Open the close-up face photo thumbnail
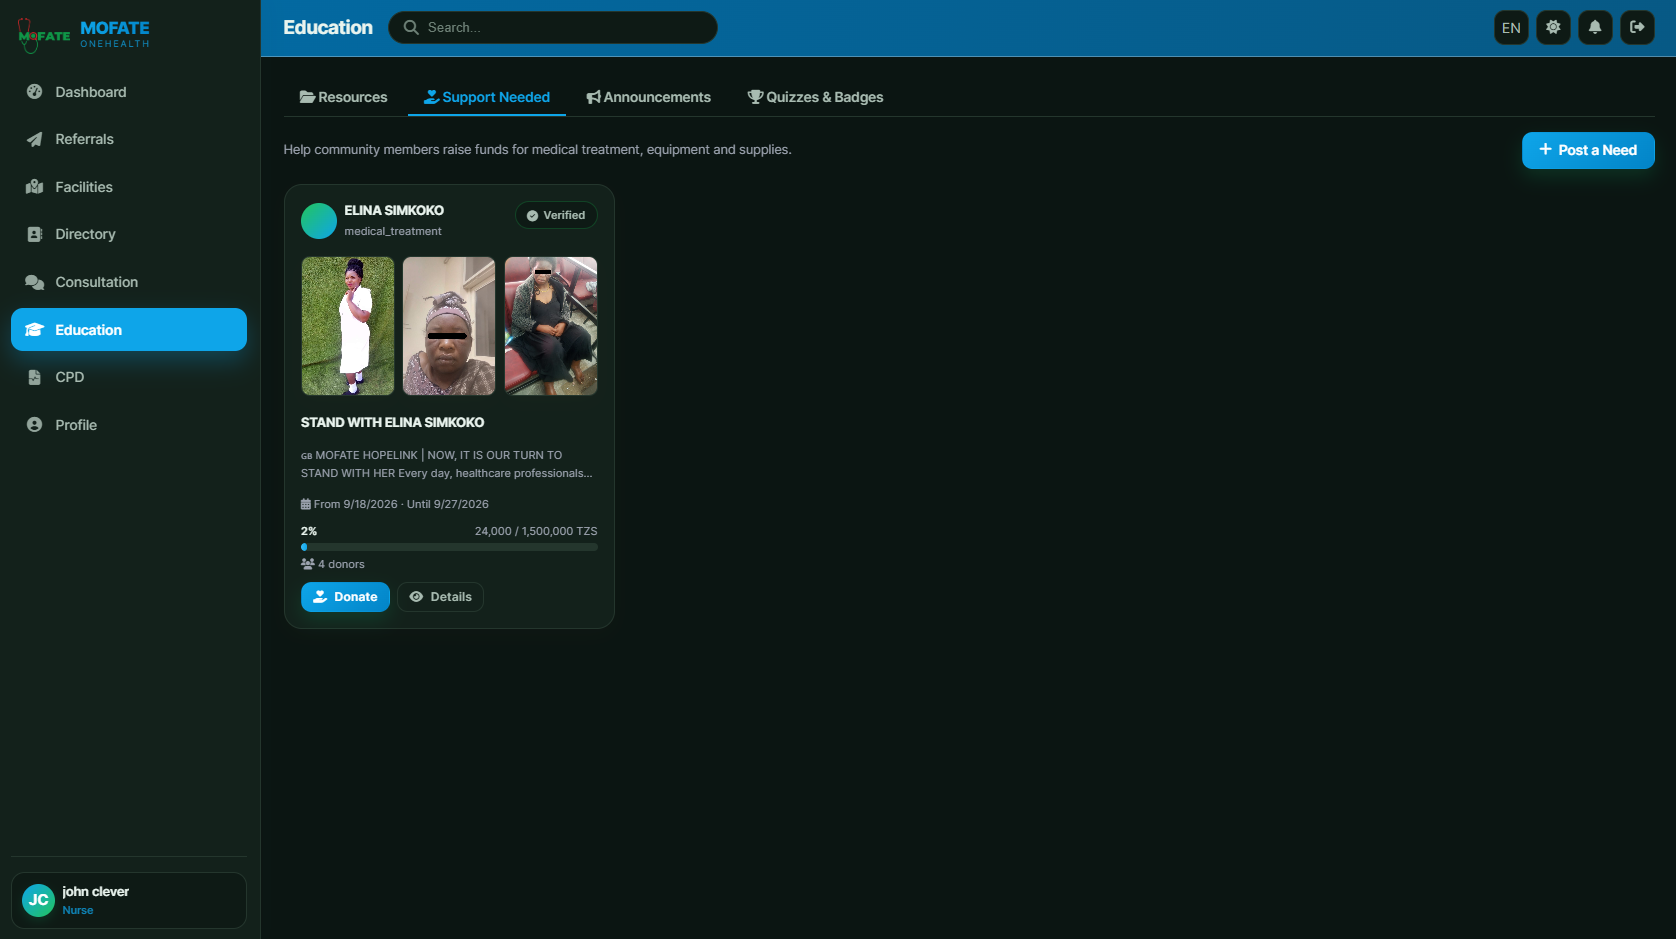The width and height of the screenshot is (1676, 939). coord(449,326)
